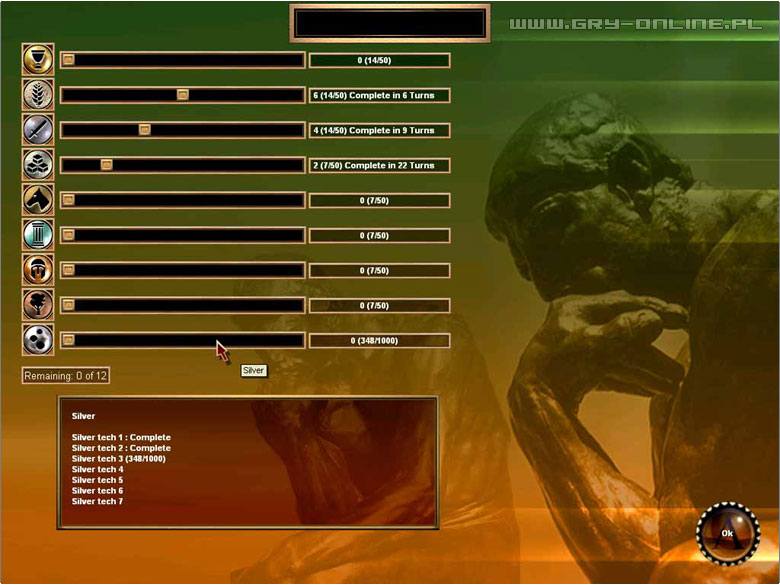780x585 pixels.
Task: Select the chalice research icon
Action: pos(38,60)
